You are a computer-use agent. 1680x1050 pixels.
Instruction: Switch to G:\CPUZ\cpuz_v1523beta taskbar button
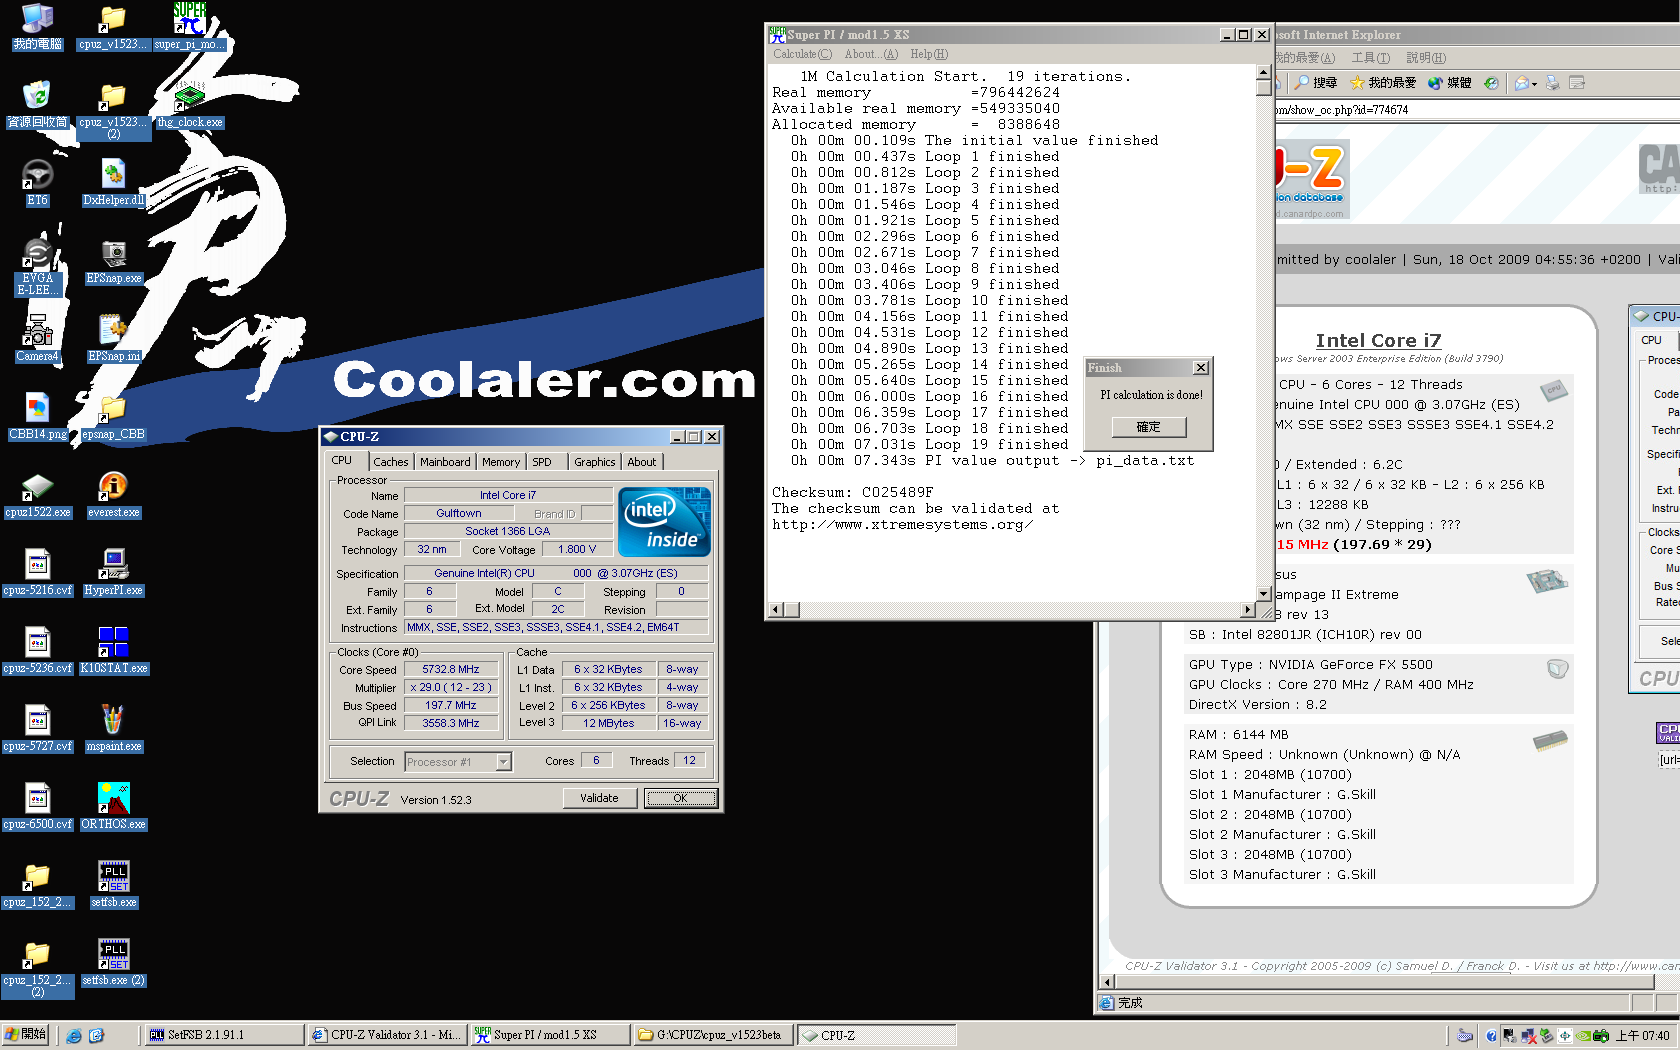coord(713,1035)
